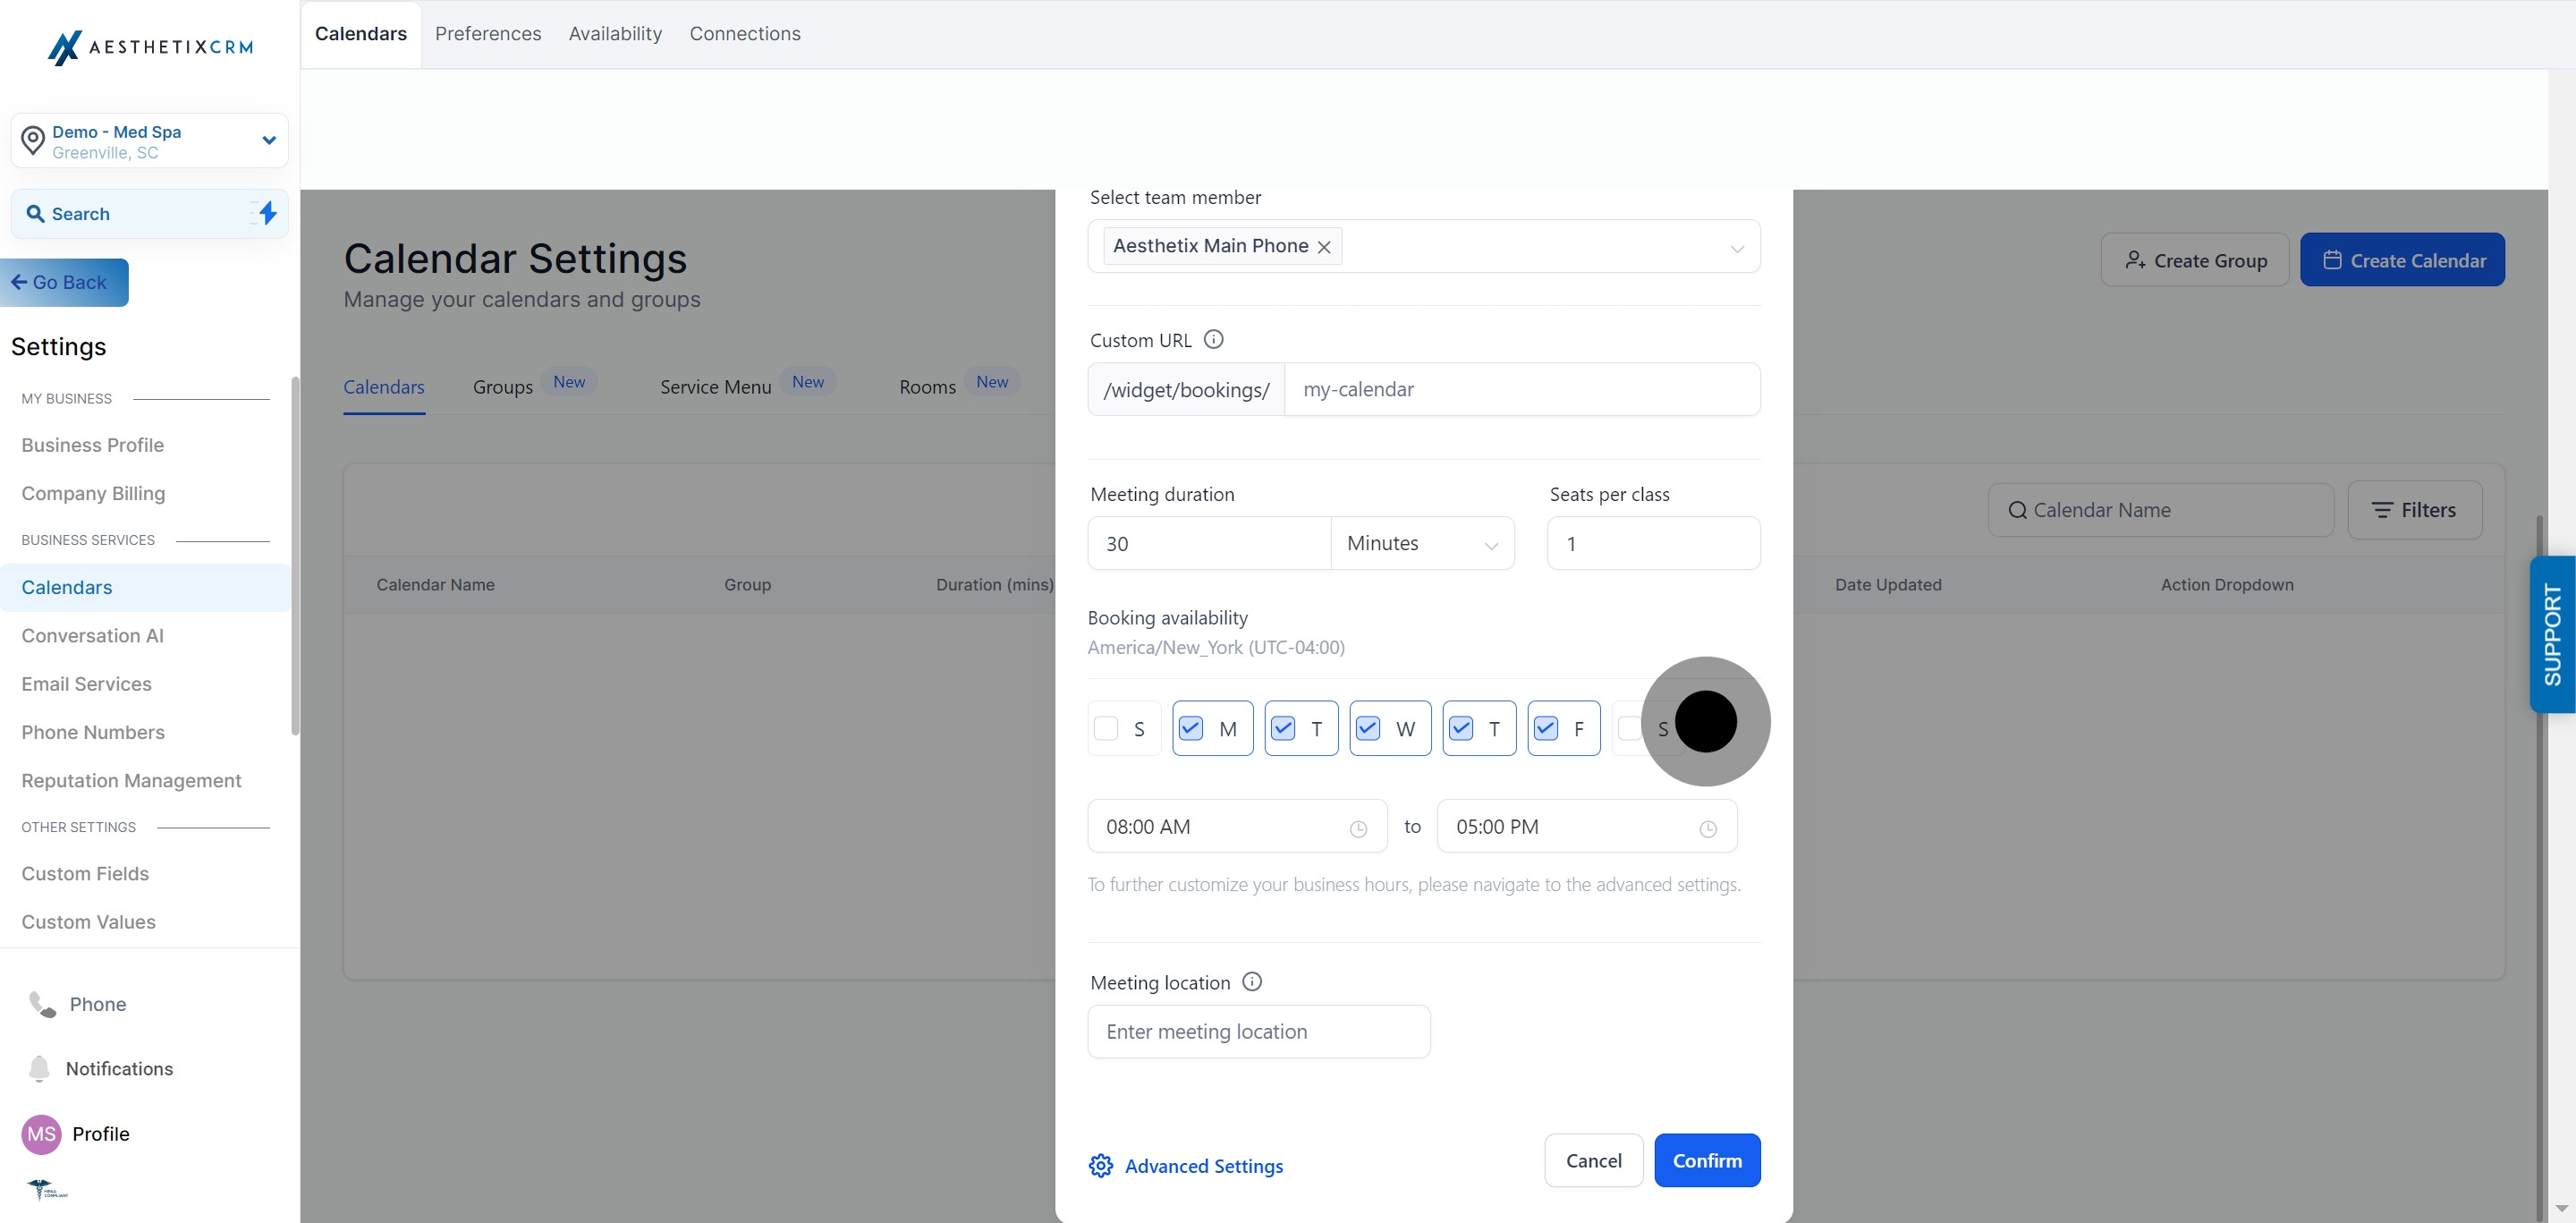This screenshot has width=2576, height=1223.
Task: Open the Minutes duration unit dropdown
Action: coord(1421,543)
